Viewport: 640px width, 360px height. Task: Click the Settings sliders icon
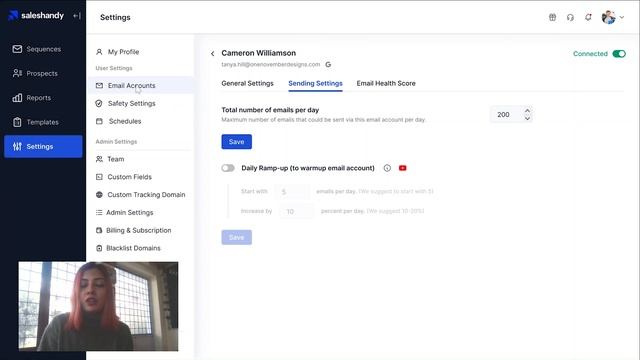[17, 147]
